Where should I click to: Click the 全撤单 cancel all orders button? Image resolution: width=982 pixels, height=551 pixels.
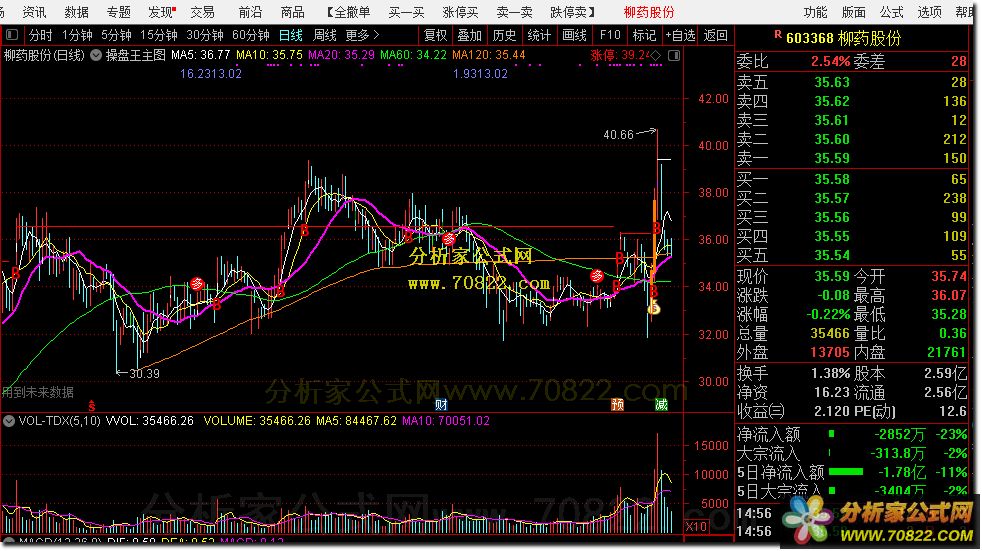point(352,12)
